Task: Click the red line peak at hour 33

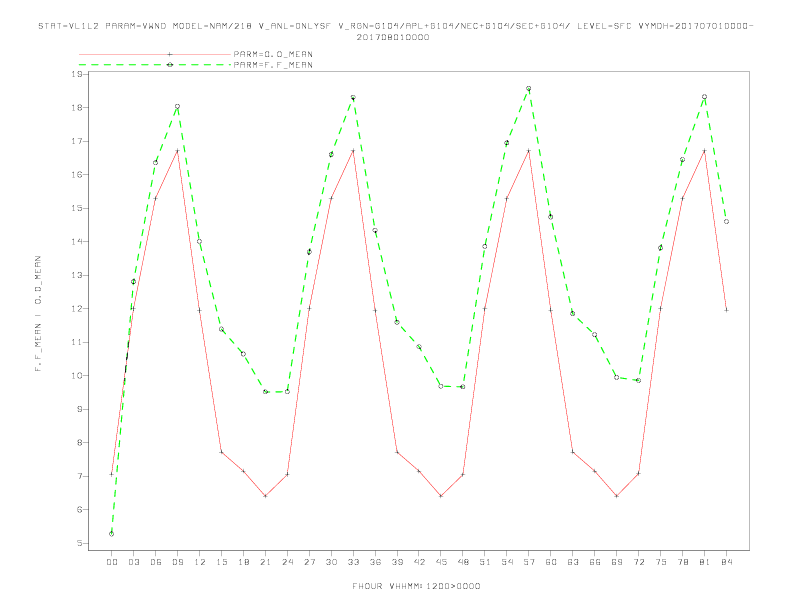Action: 353,150
